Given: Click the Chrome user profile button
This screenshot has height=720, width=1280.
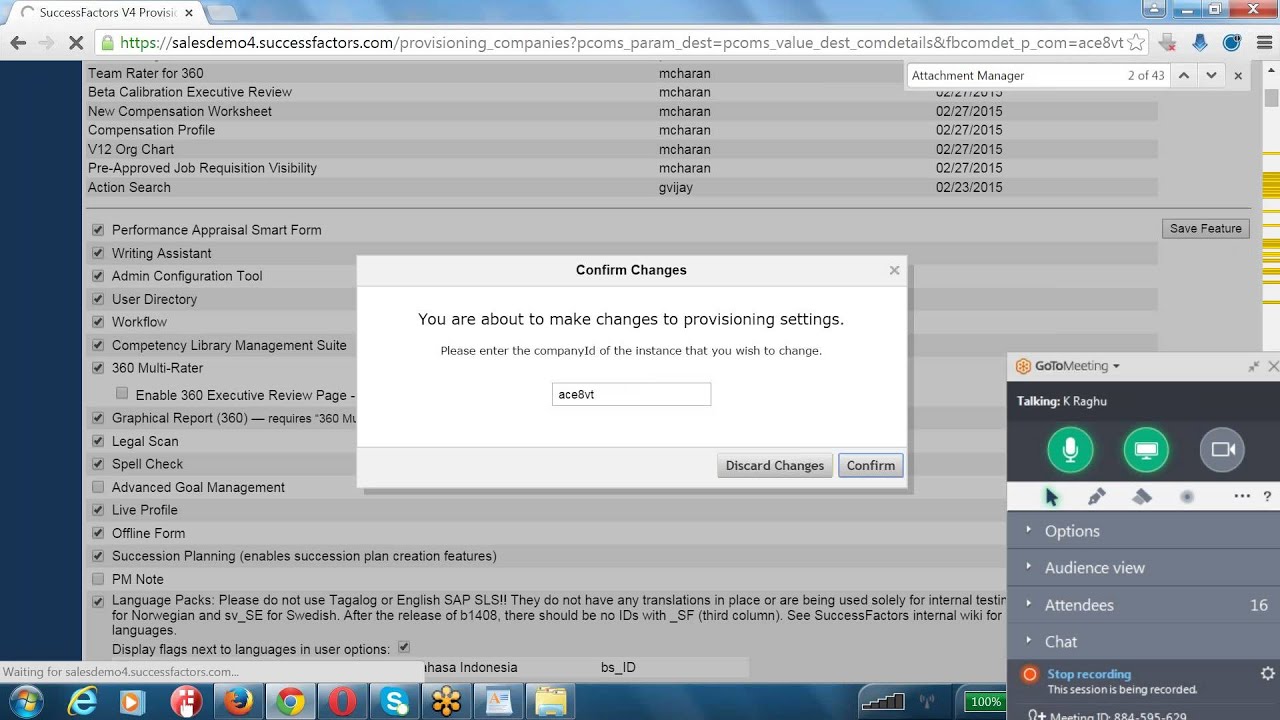Looking at the screenshot, I should [x=1155, y=9].
